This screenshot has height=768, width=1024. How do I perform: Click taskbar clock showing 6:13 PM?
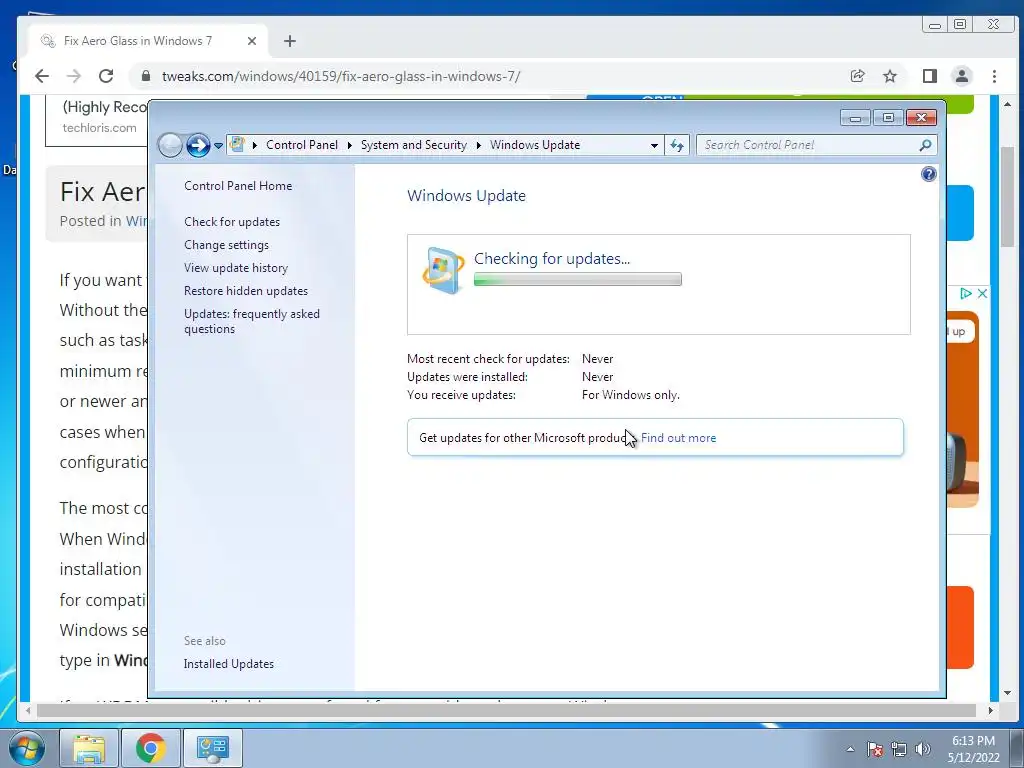(973, 749)
